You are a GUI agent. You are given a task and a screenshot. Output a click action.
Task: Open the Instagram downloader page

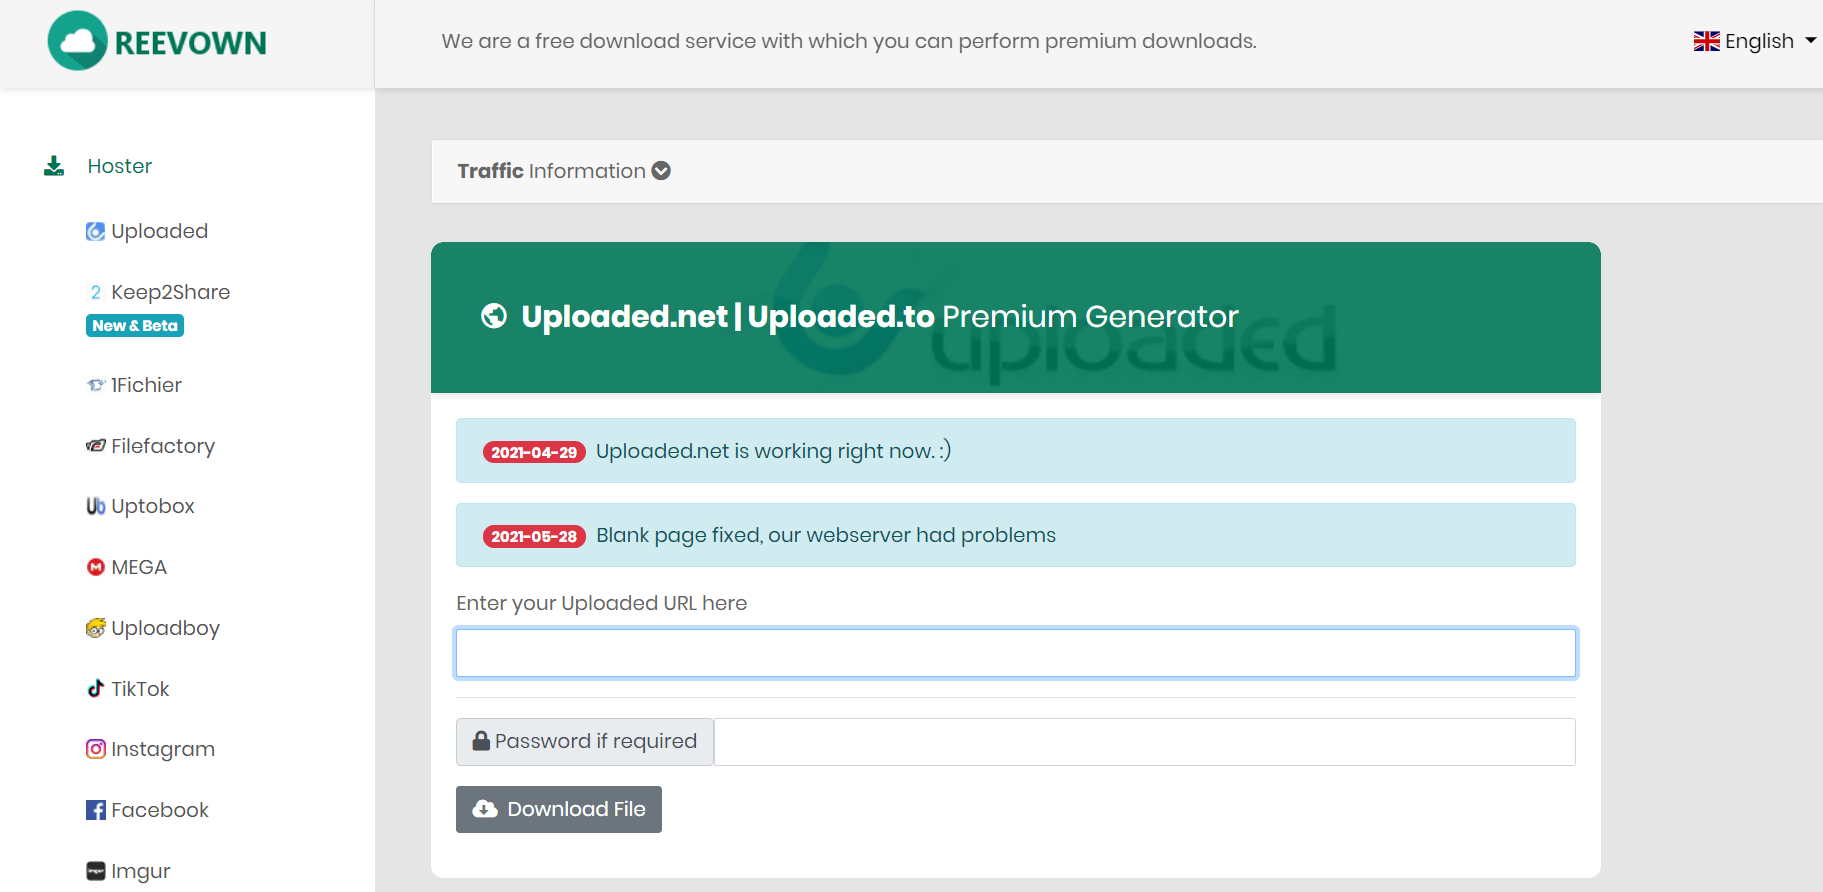point(163,749)
